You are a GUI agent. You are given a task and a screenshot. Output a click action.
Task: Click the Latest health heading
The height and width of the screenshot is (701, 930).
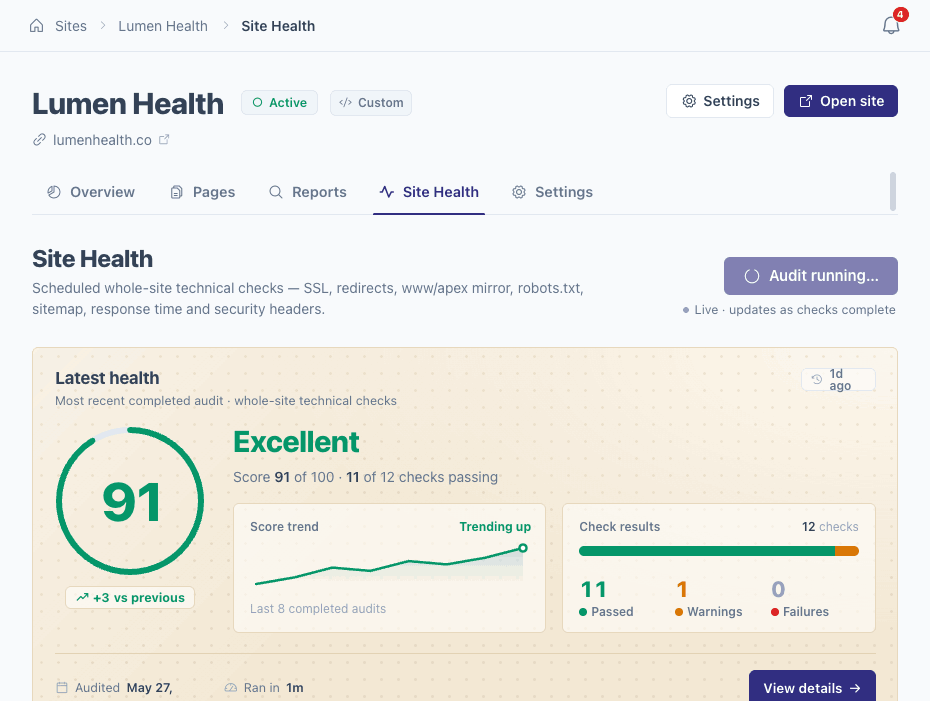pos(107,378)
